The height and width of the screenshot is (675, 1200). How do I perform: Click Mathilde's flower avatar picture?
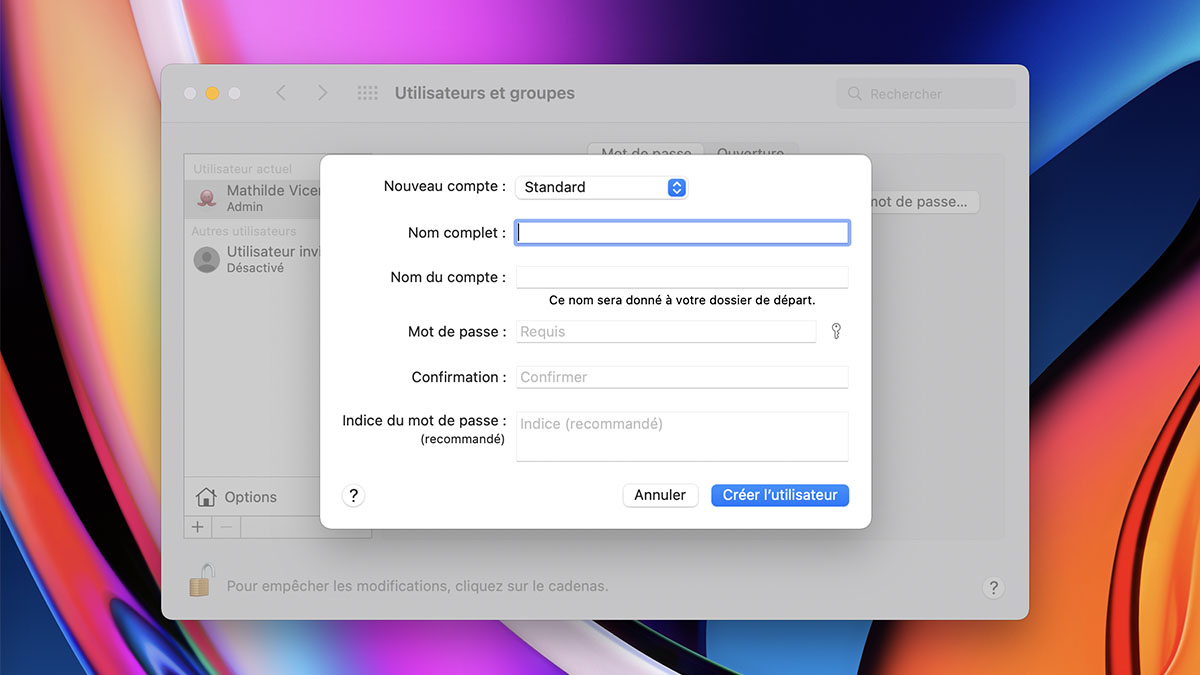point(207,198)
